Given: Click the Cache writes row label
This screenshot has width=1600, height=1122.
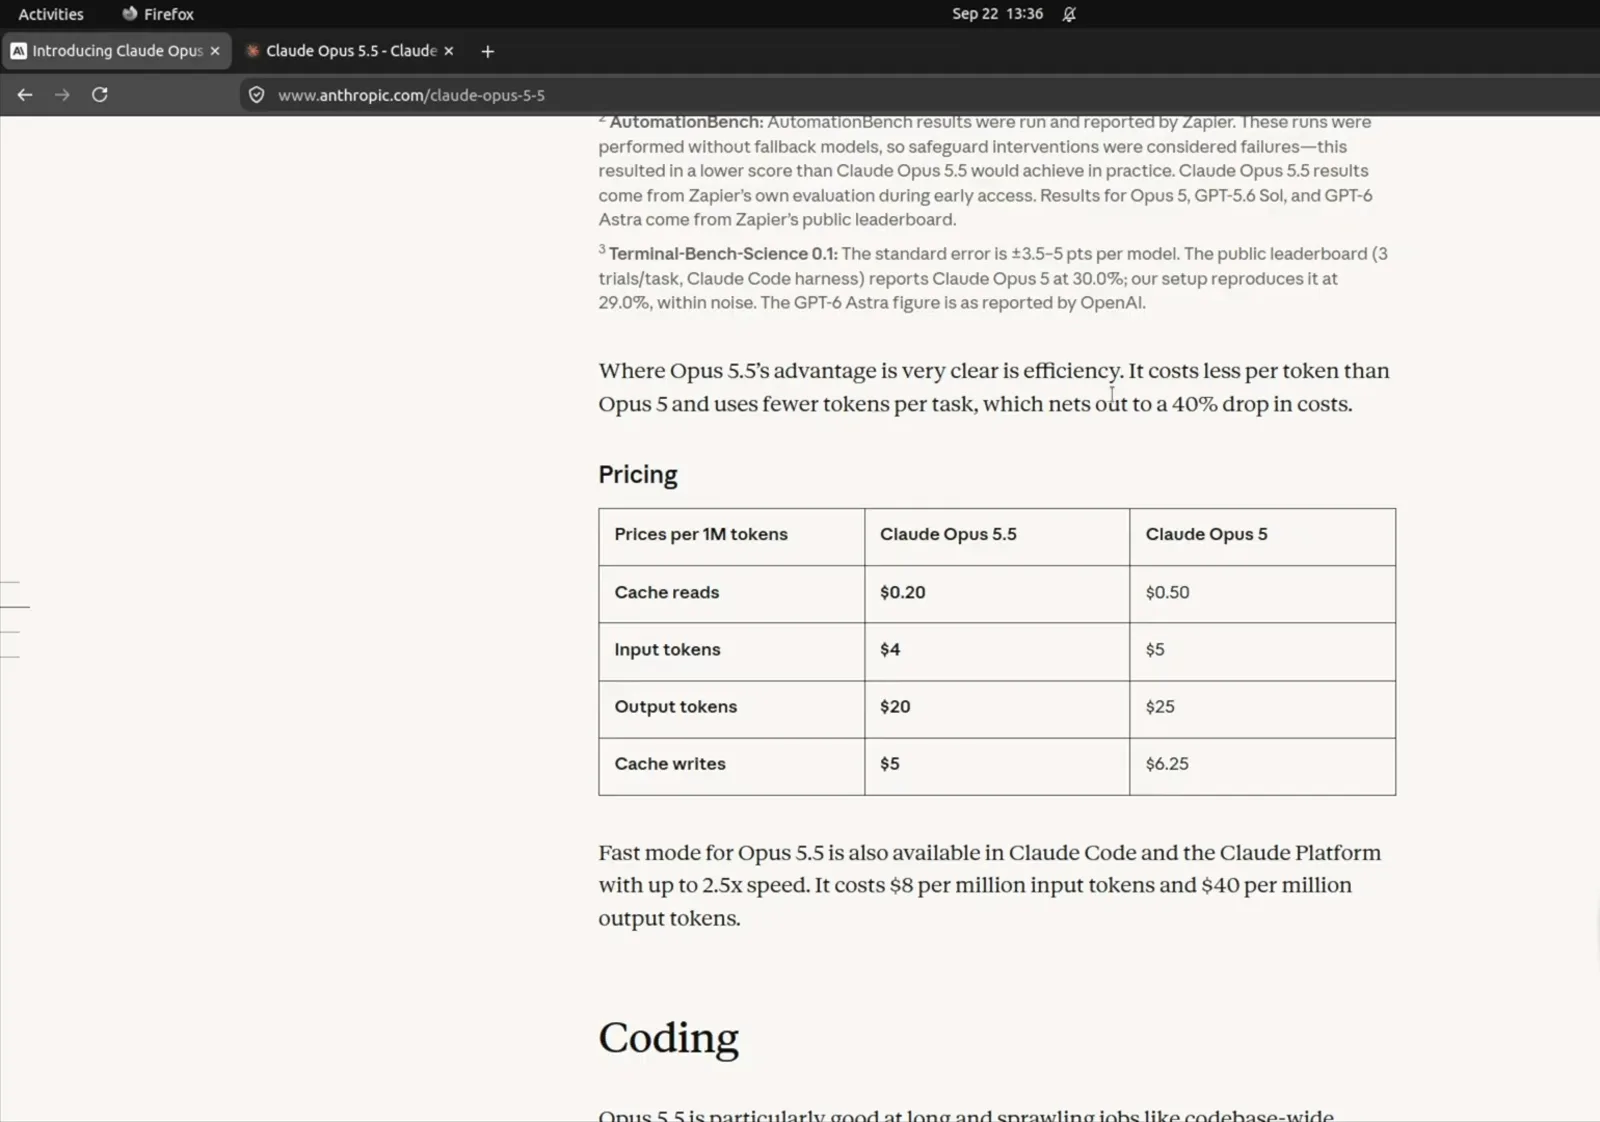Looking at the screenshot, I should click(x=670, y=763).
